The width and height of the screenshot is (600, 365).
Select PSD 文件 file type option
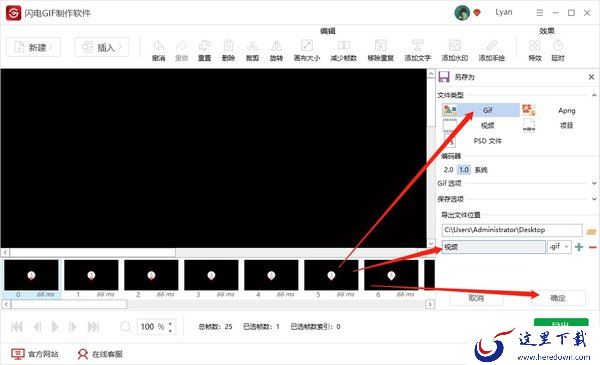(x=481, y=141)
